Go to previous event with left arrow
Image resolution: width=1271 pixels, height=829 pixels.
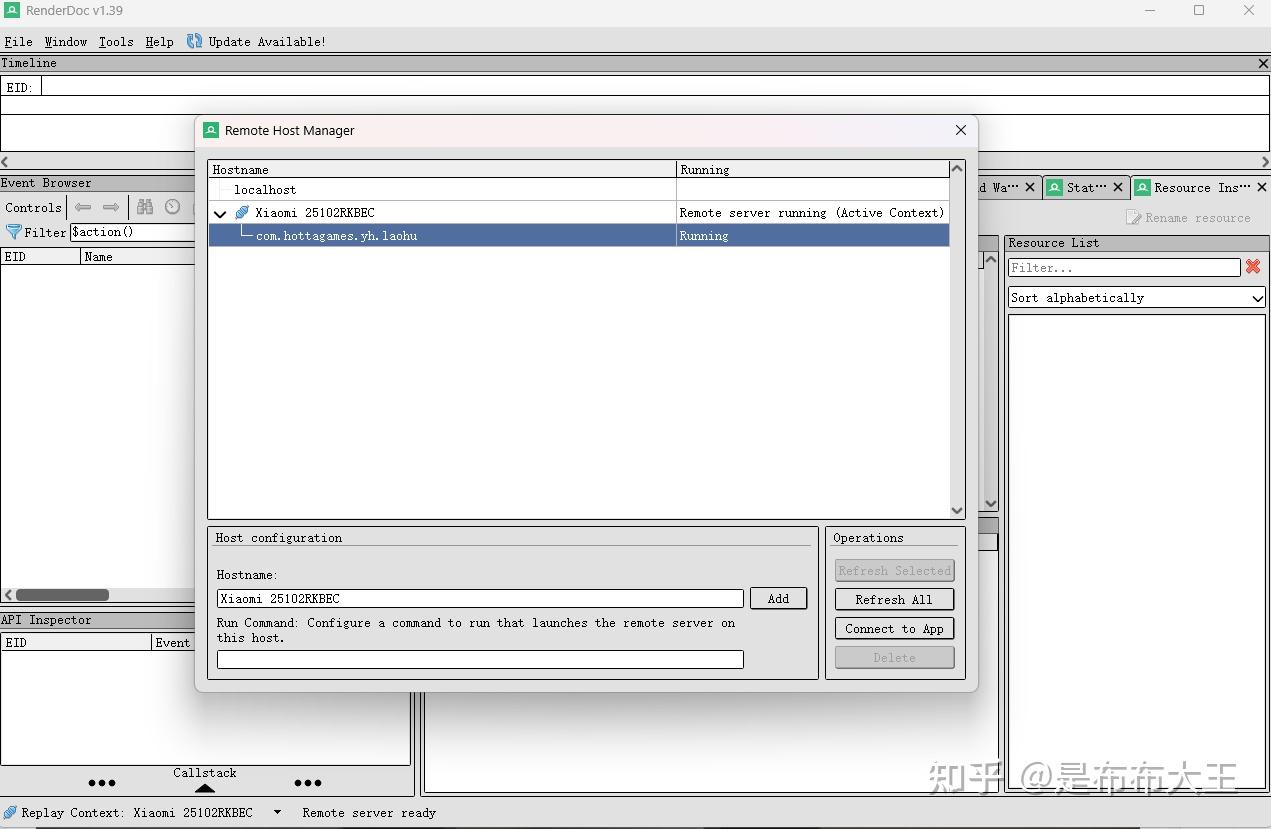point(83,207)
